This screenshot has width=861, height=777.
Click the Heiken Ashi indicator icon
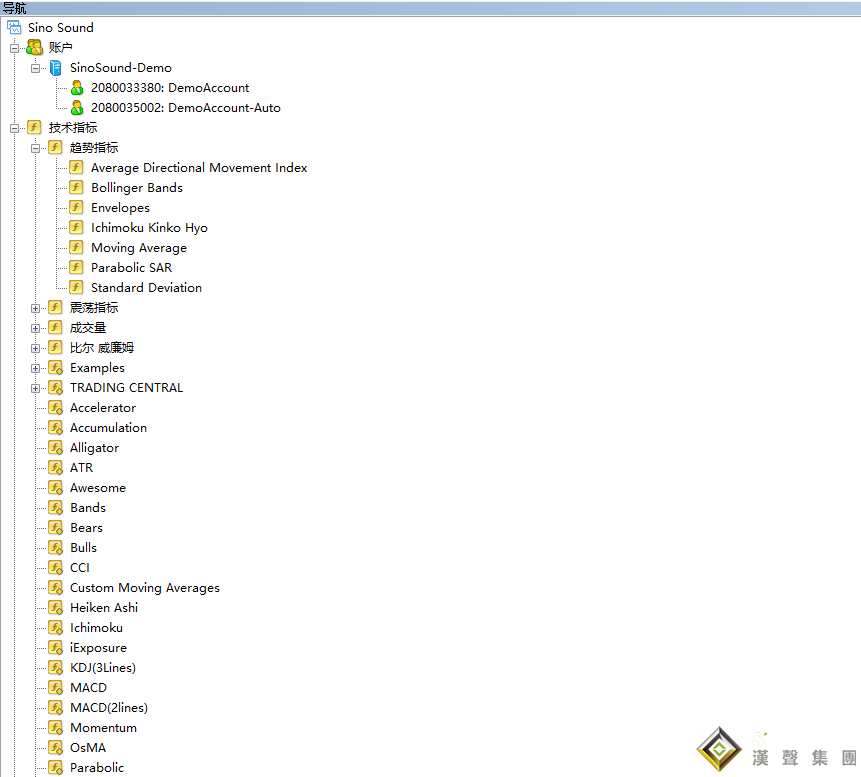point(55,607)
